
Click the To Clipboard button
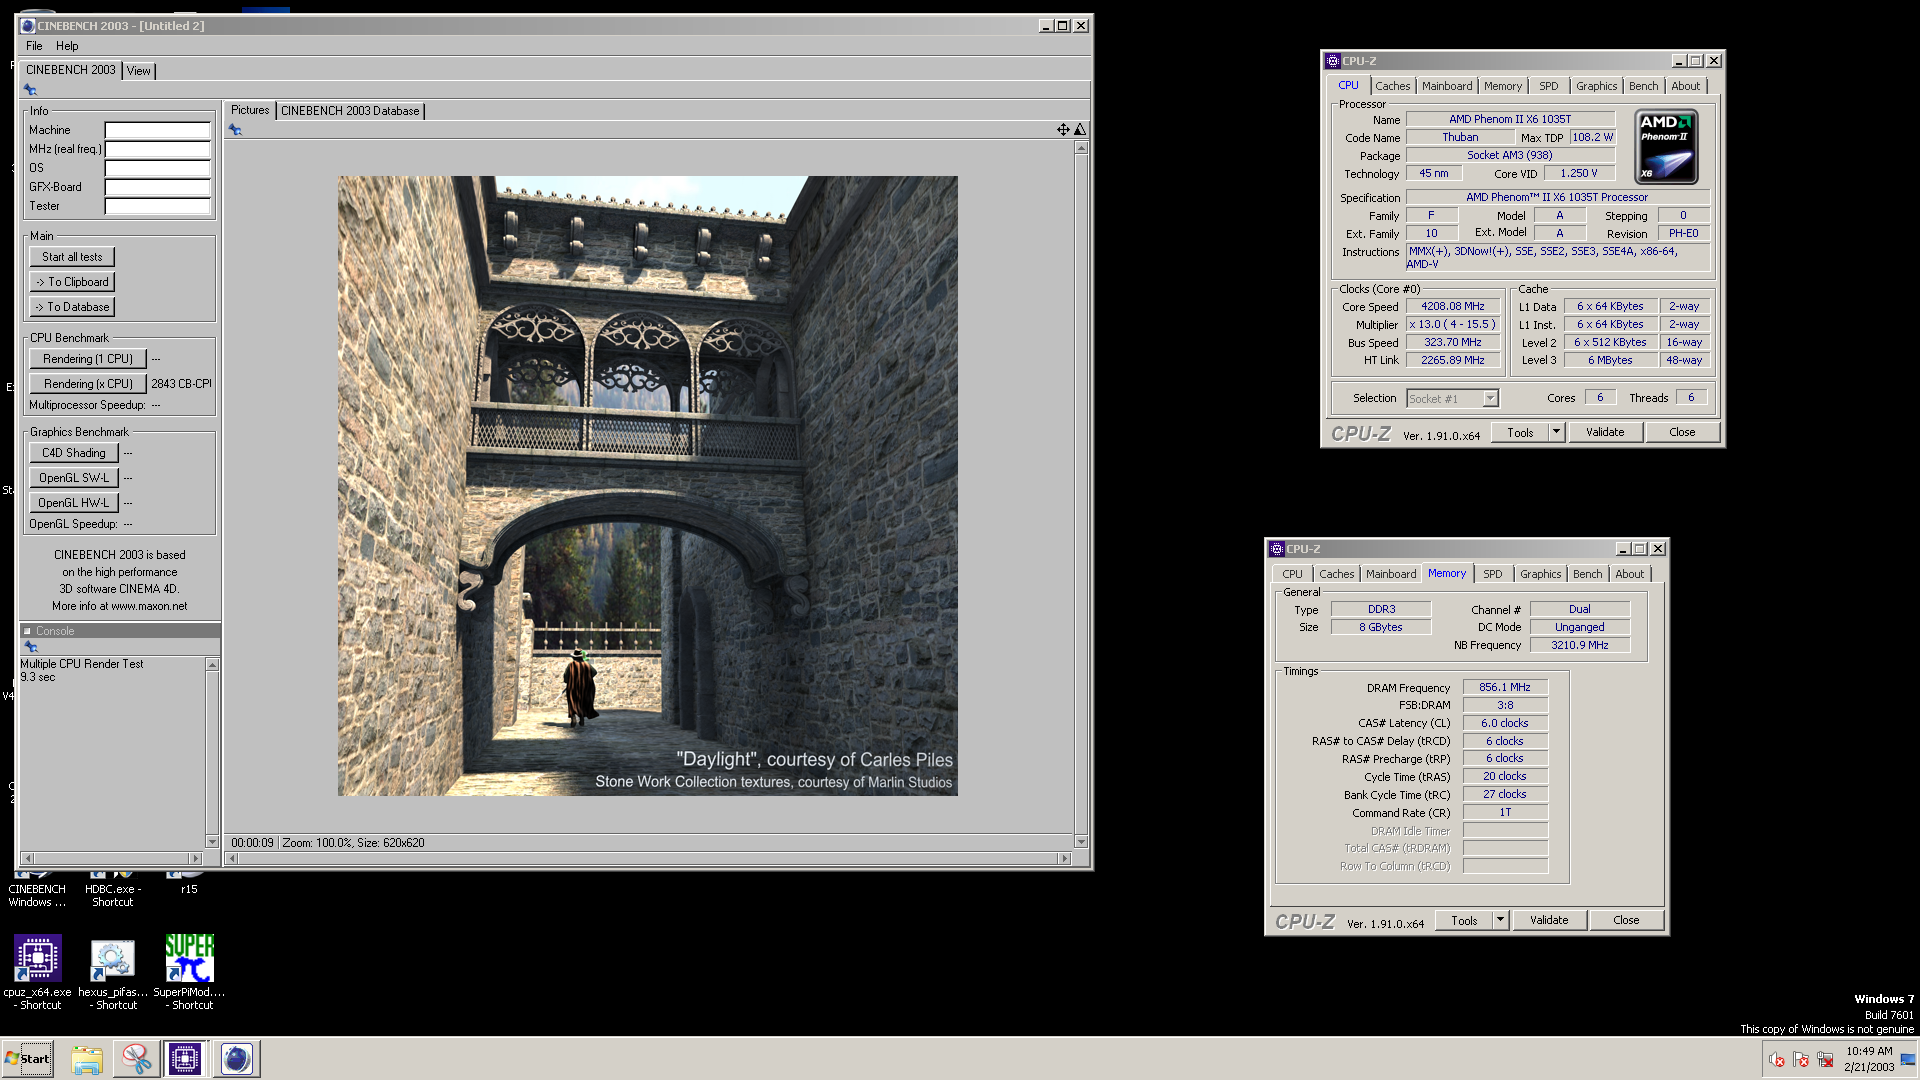72,282
